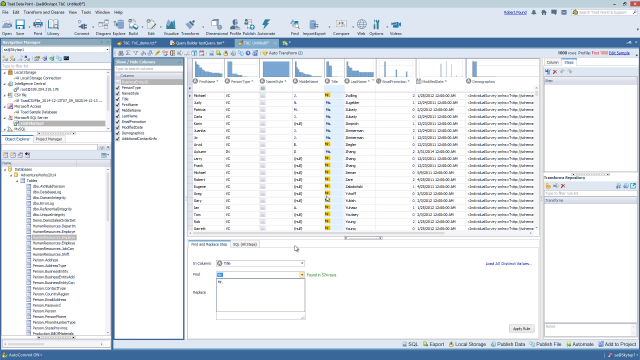
Task: Open the Find value dropdown arrow
Action: [x=302, y=275]
